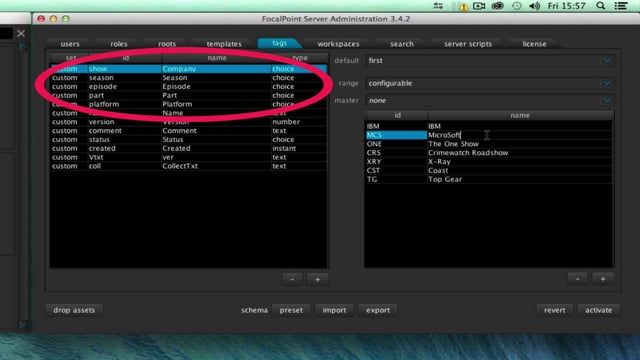Click the schema preset button
Viewport: 640px width, 360px height.
pos(291,310)
